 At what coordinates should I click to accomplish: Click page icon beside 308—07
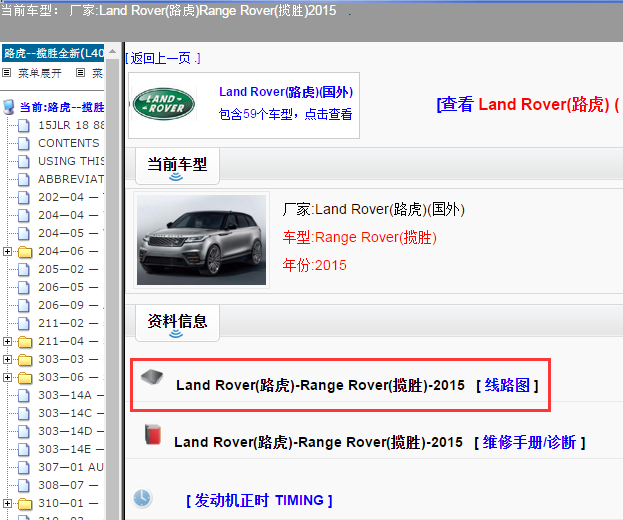click(x=24, y=485)
